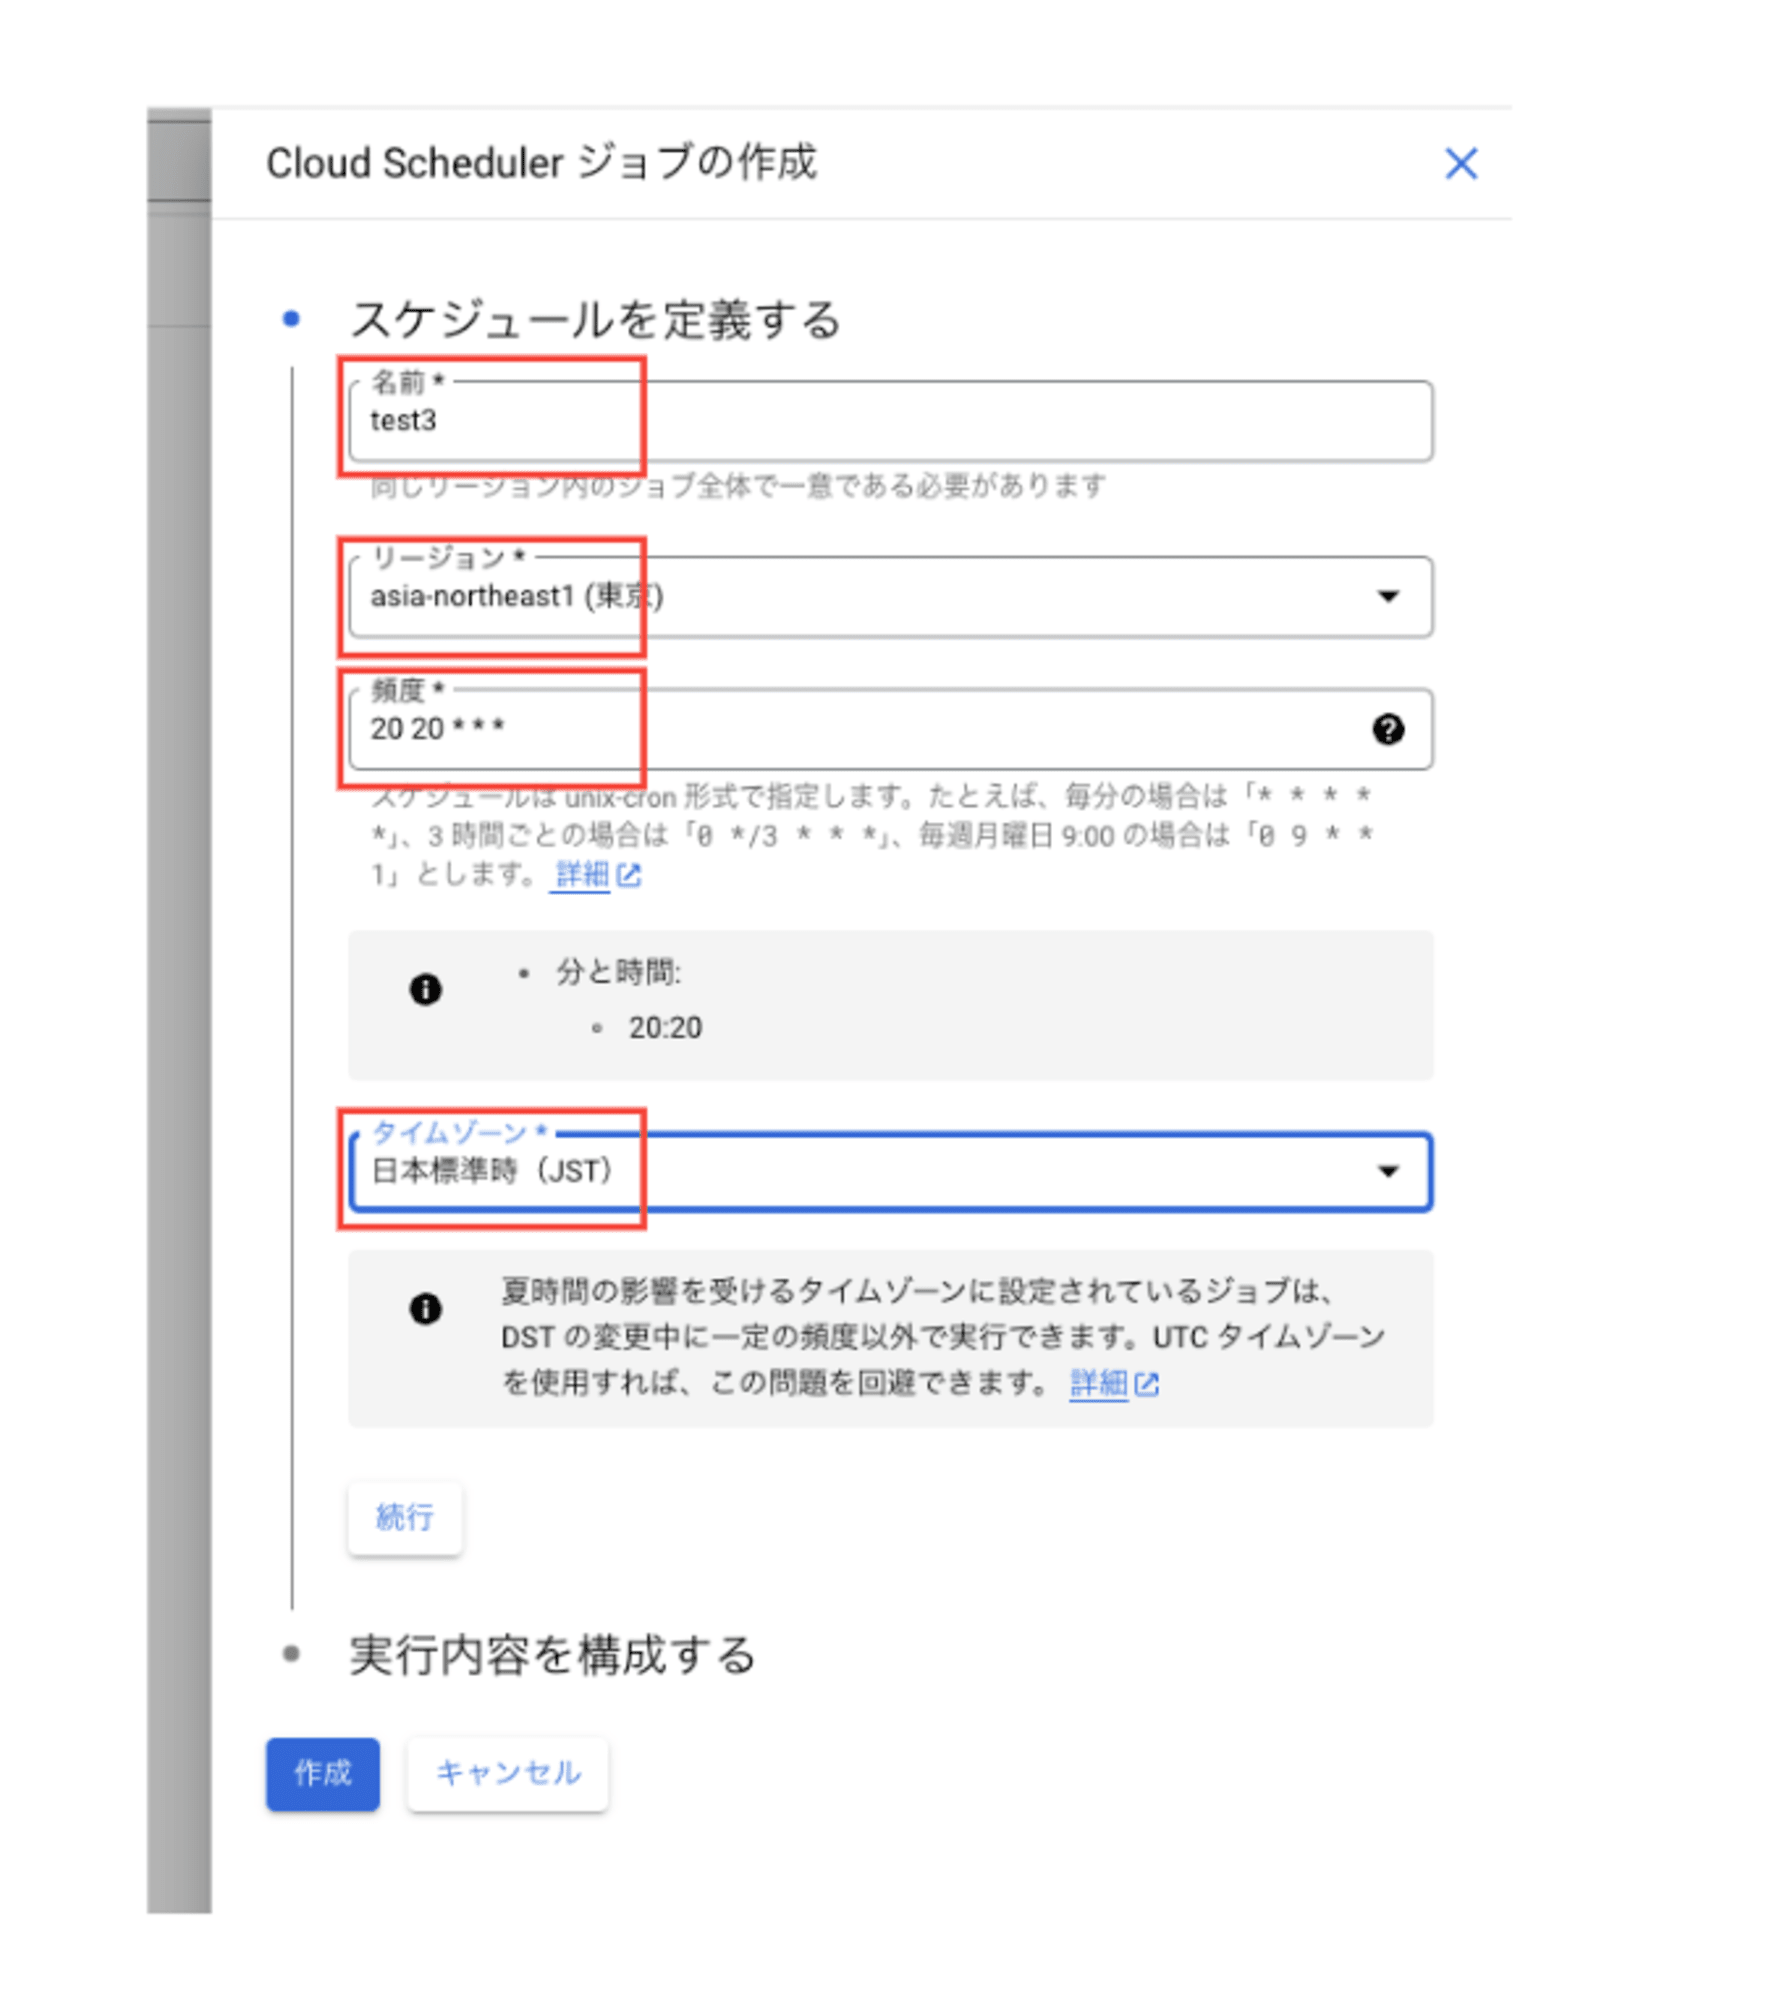The width and height of the screenshot is (1769, 2000).
Task: Open the 詳細 link in the DST notice
Action: [1098, 1384]
